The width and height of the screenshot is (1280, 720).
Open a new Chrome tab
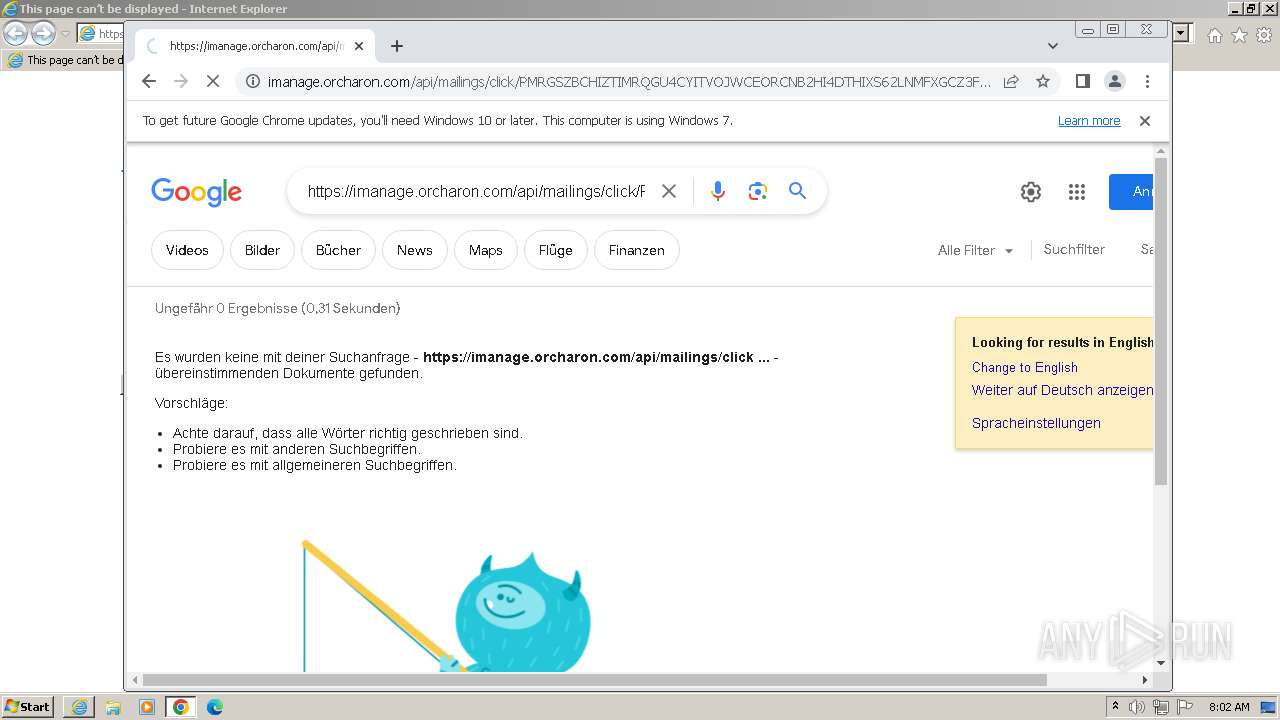[397, 46]
